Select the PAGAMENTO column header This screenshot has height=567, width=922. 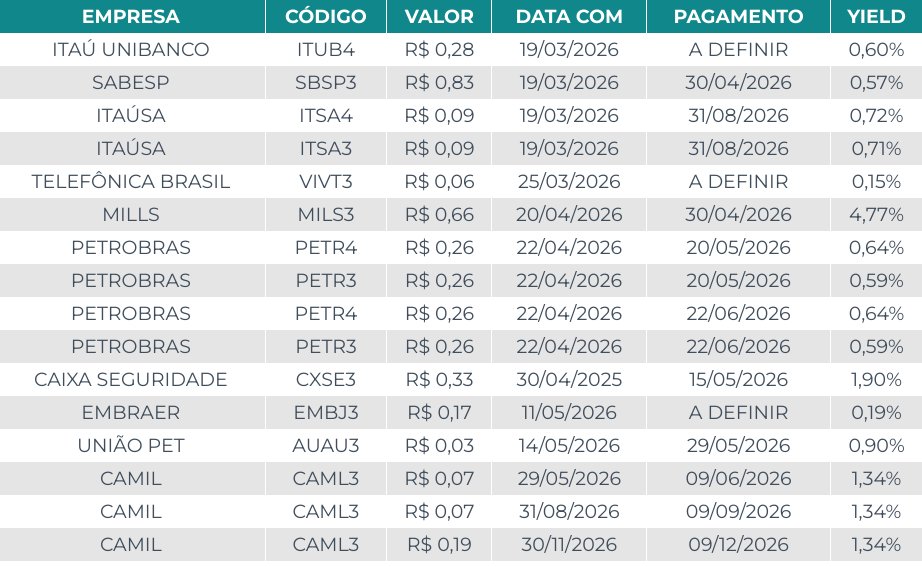click(738, 17)
